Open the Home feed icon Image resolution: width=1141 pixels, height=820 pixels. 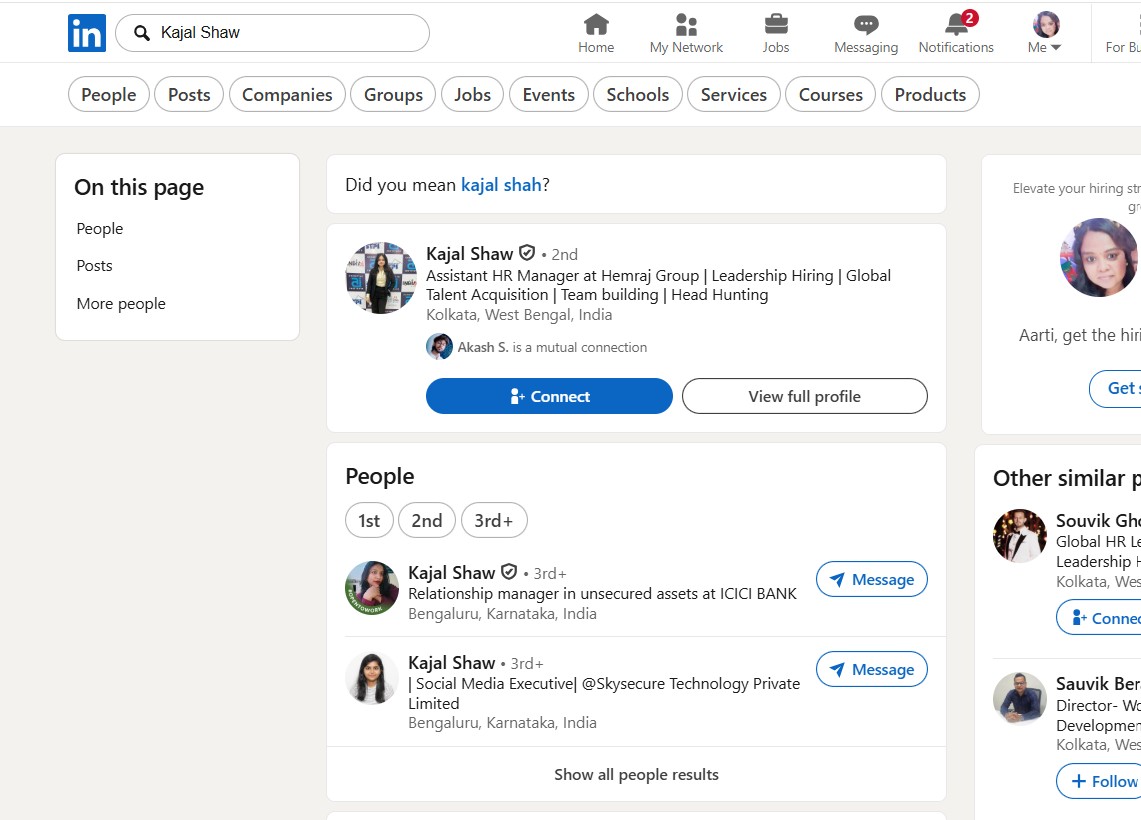coord(596,25)
